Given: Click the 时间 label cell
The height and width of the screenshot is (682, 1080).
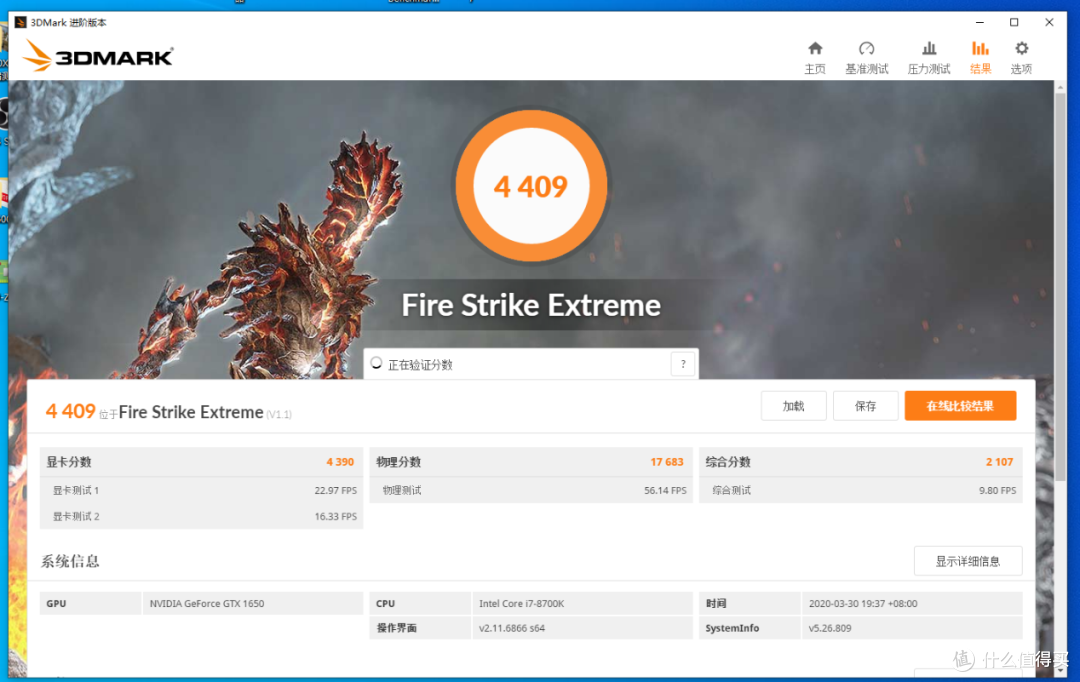Looking at the screenshot, I should 749,603.
